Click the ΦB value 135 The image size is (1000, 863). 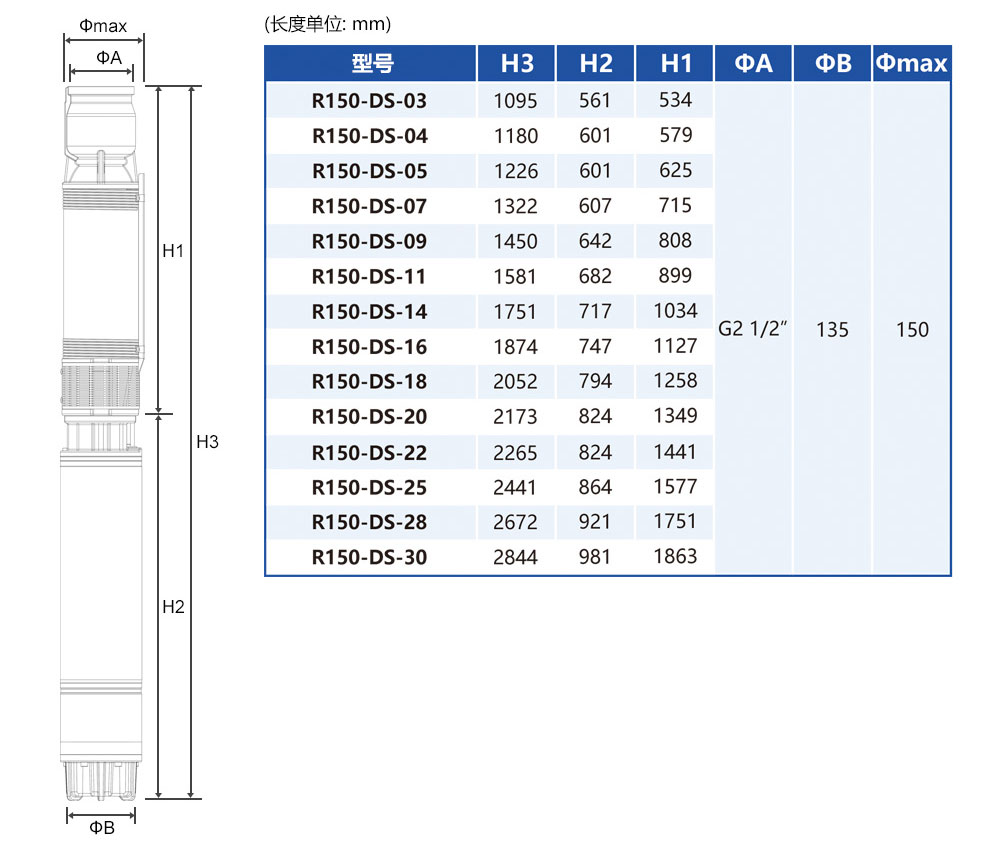832,329
